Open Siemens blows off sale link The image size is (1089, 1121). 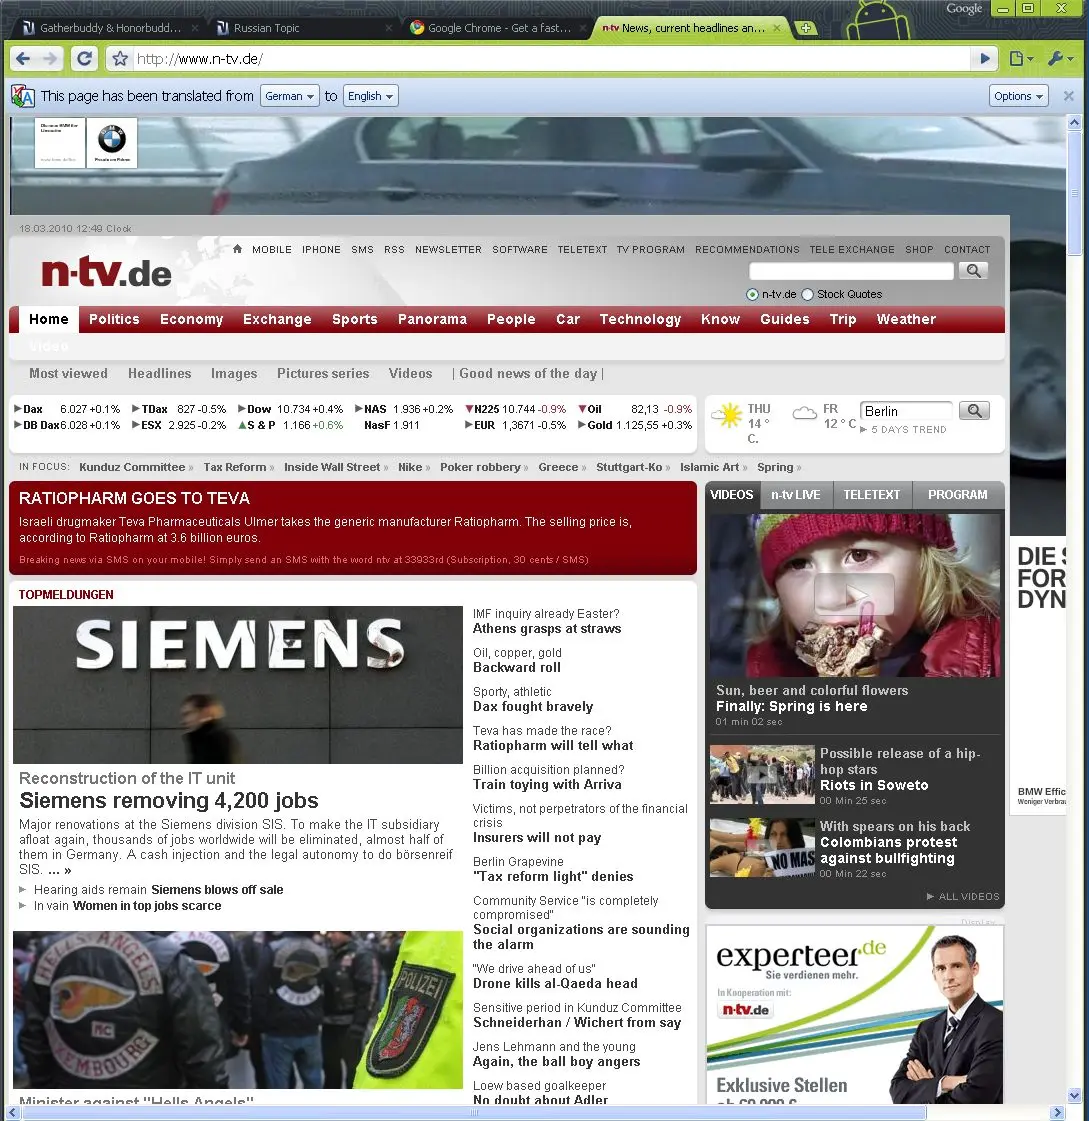coord(217,890)
